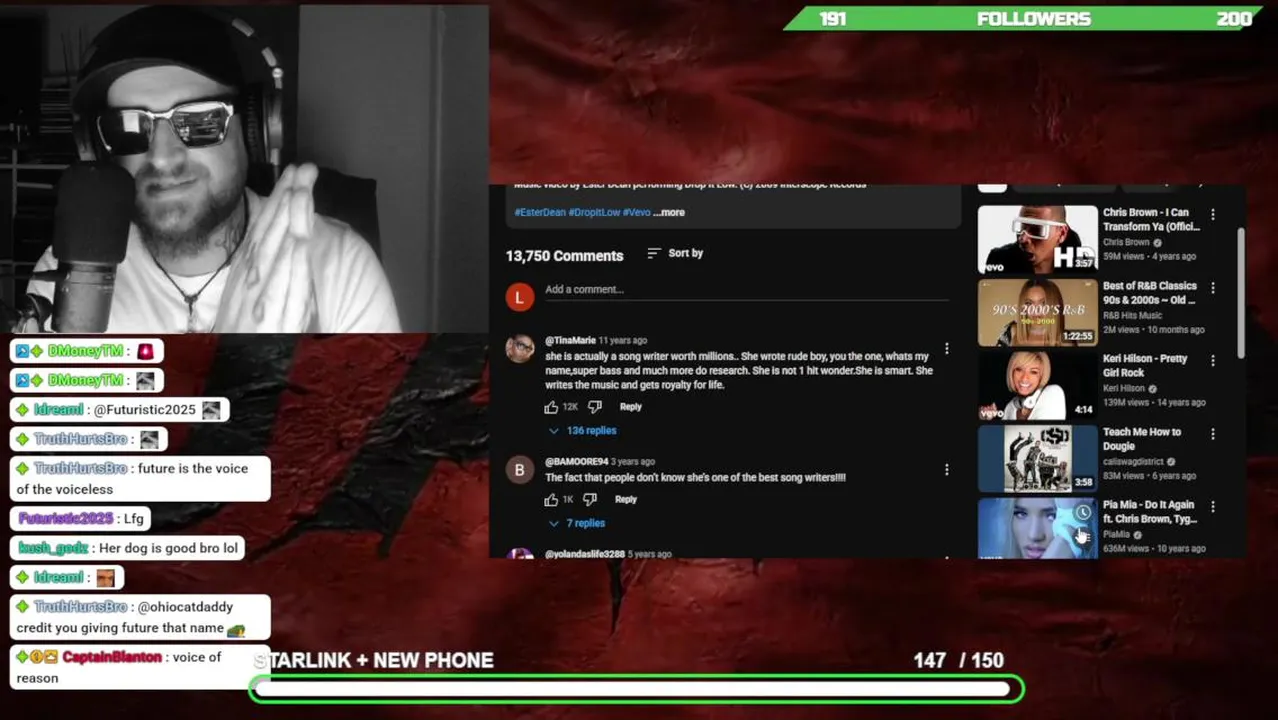Open 'Chris Brown - I Can Transform Ya' title
1278x720 pixels.
[1151, 220]
